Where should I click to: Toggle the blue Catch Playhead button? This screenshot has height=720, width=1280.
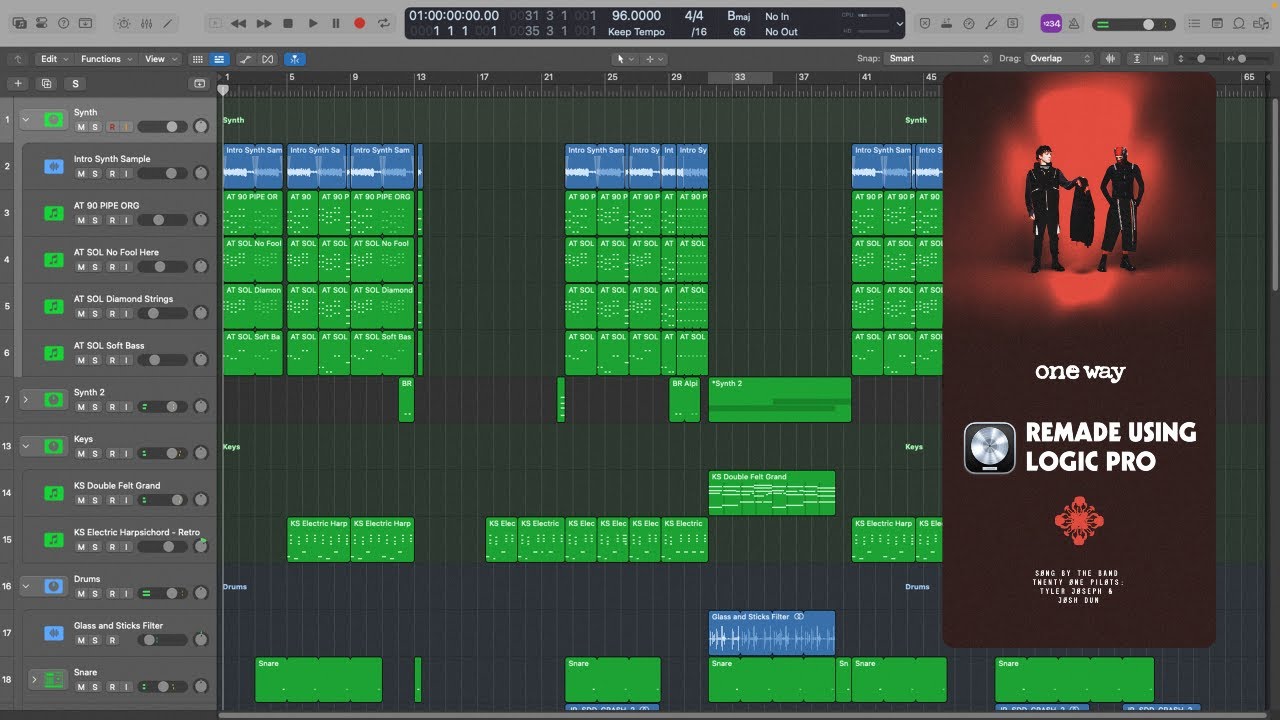coord(295,59)
